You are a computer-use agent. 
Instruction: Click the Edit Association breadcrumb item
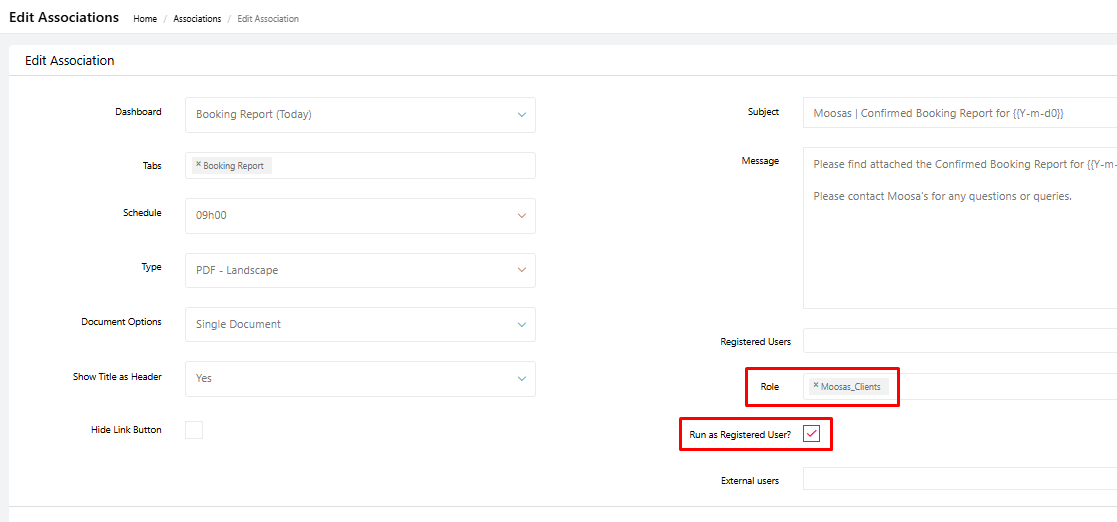(268, 19)
